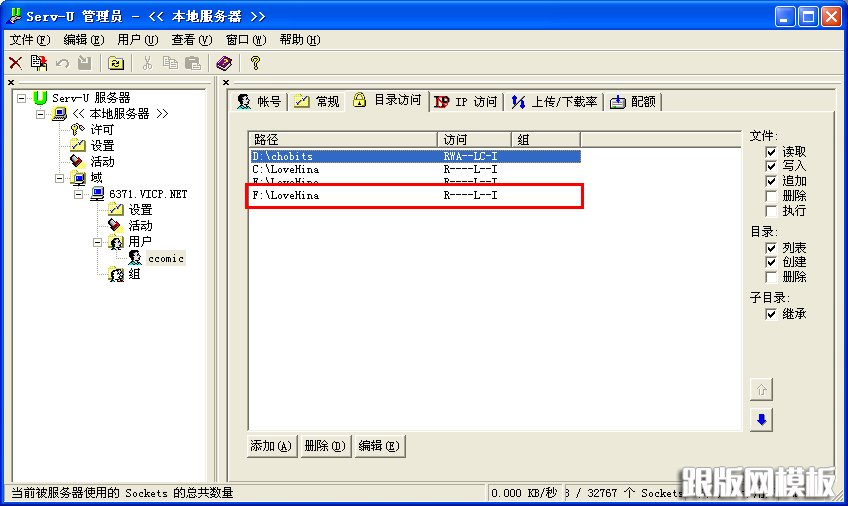Toggle 读取 file read checkbox
Image resolution: width=848 pixels, height=506 pixels.
771,152
